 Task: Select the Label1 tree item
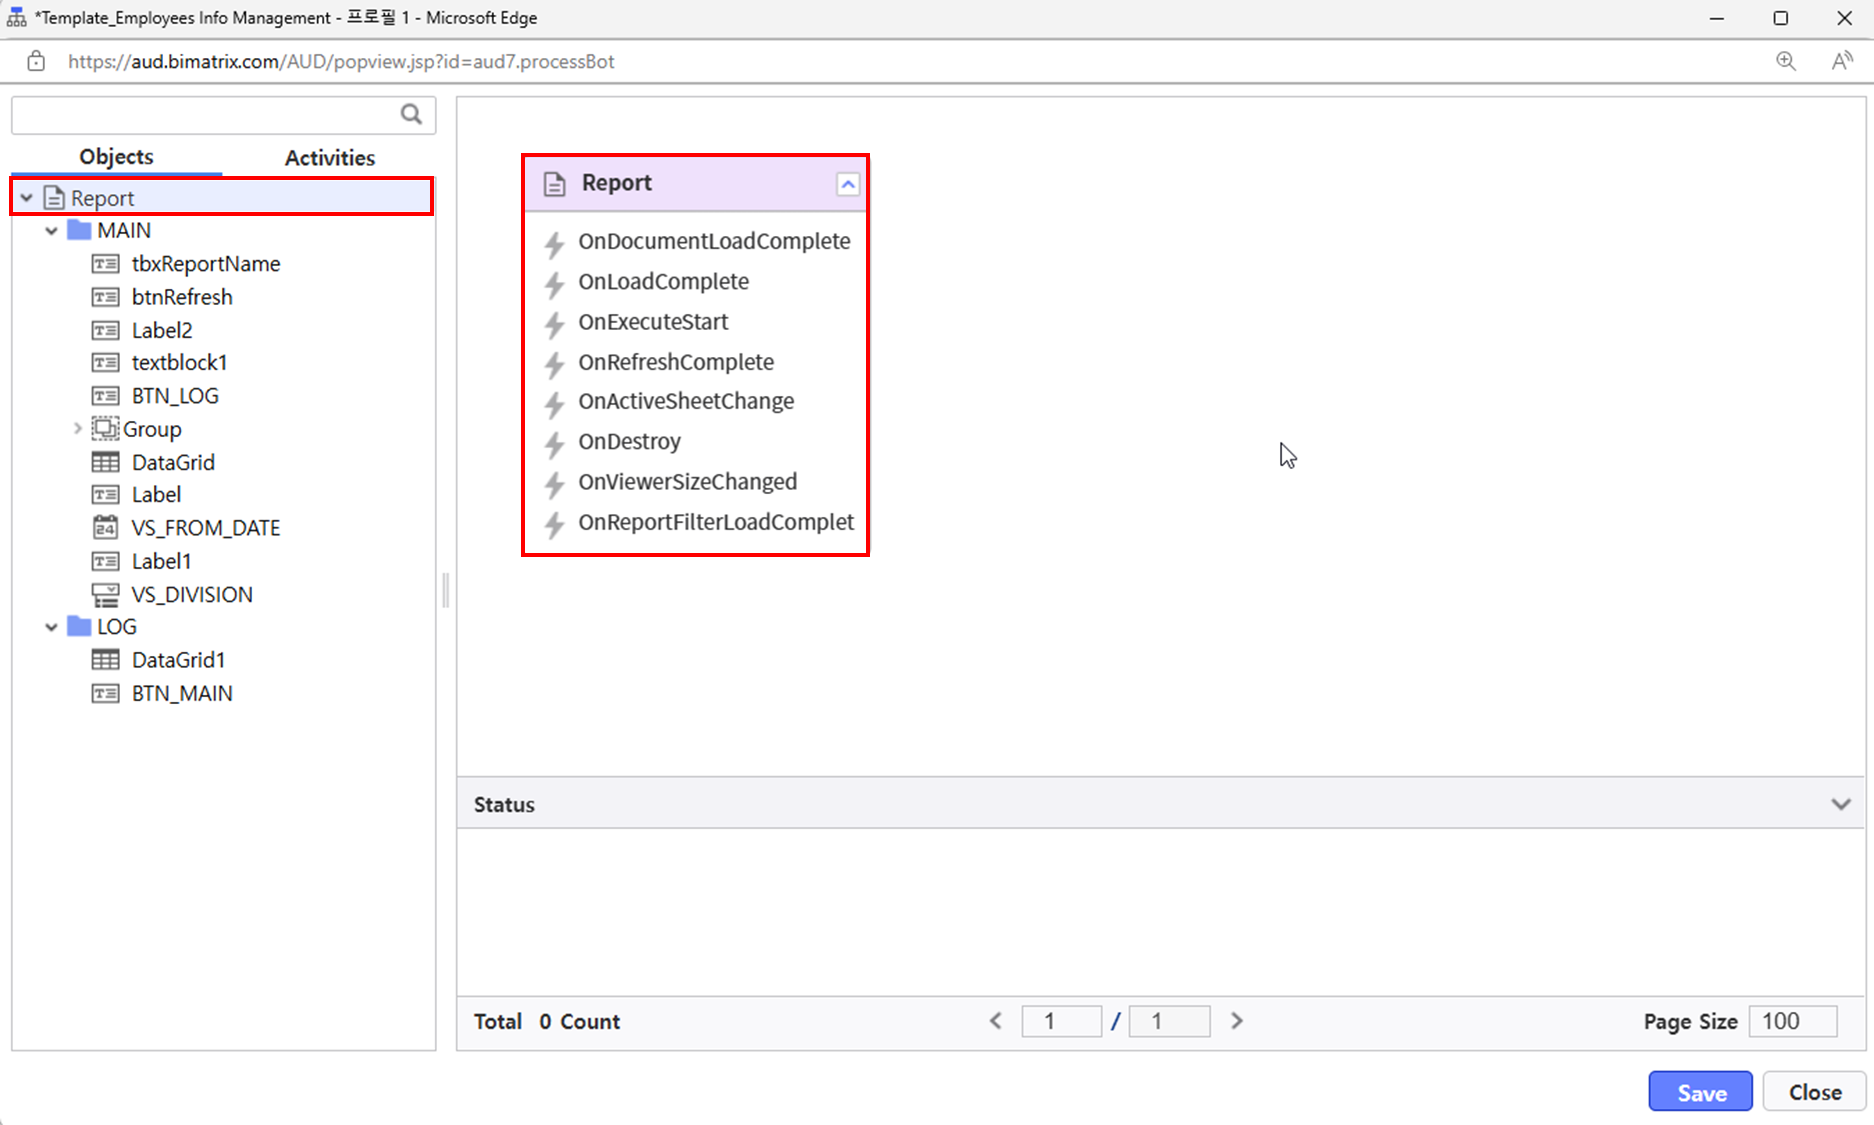coord(161,561)
